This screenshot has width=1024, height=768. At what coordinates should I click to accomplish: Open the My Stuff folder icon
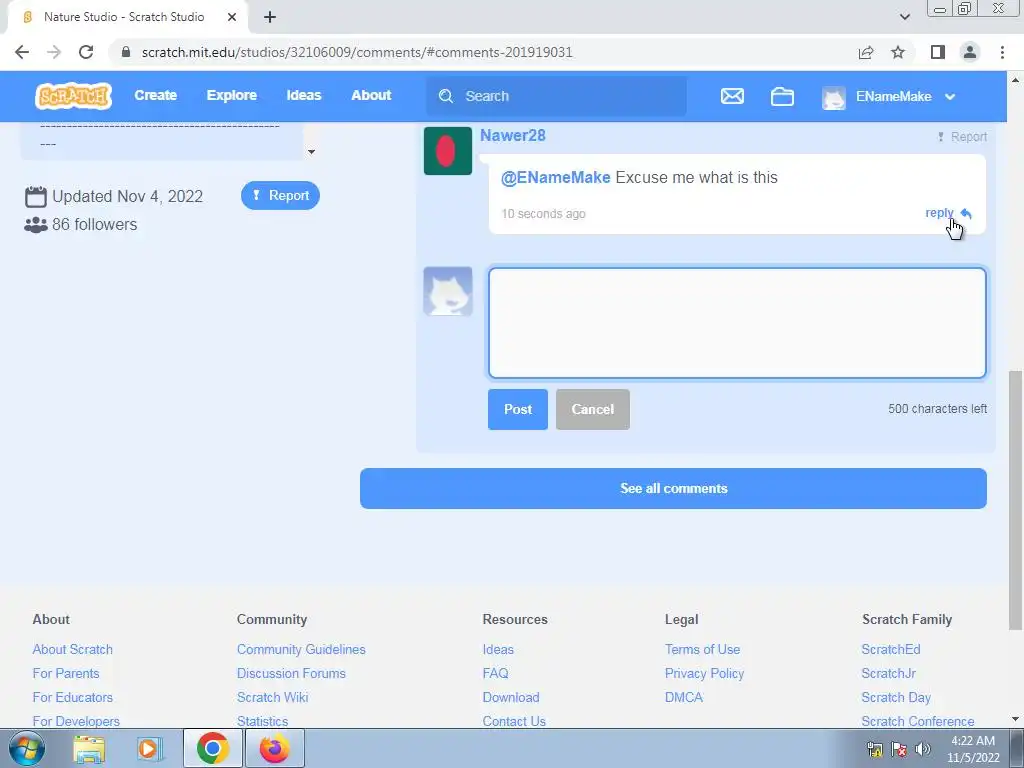tap(782, 96)
